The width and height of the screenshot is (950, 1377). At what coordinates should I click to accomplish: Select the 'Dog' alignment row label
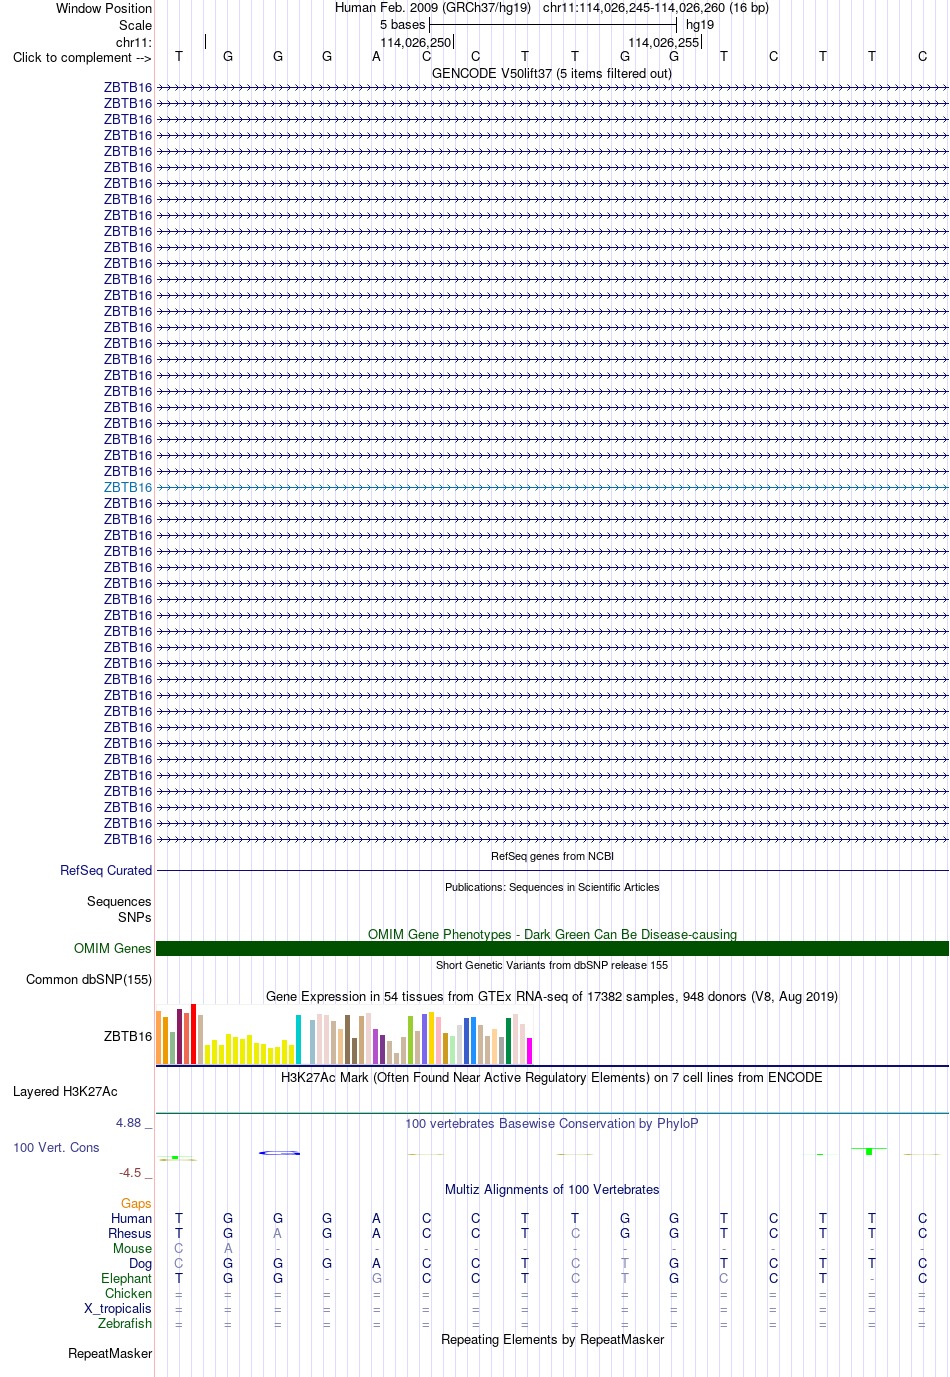point(140,1263)
